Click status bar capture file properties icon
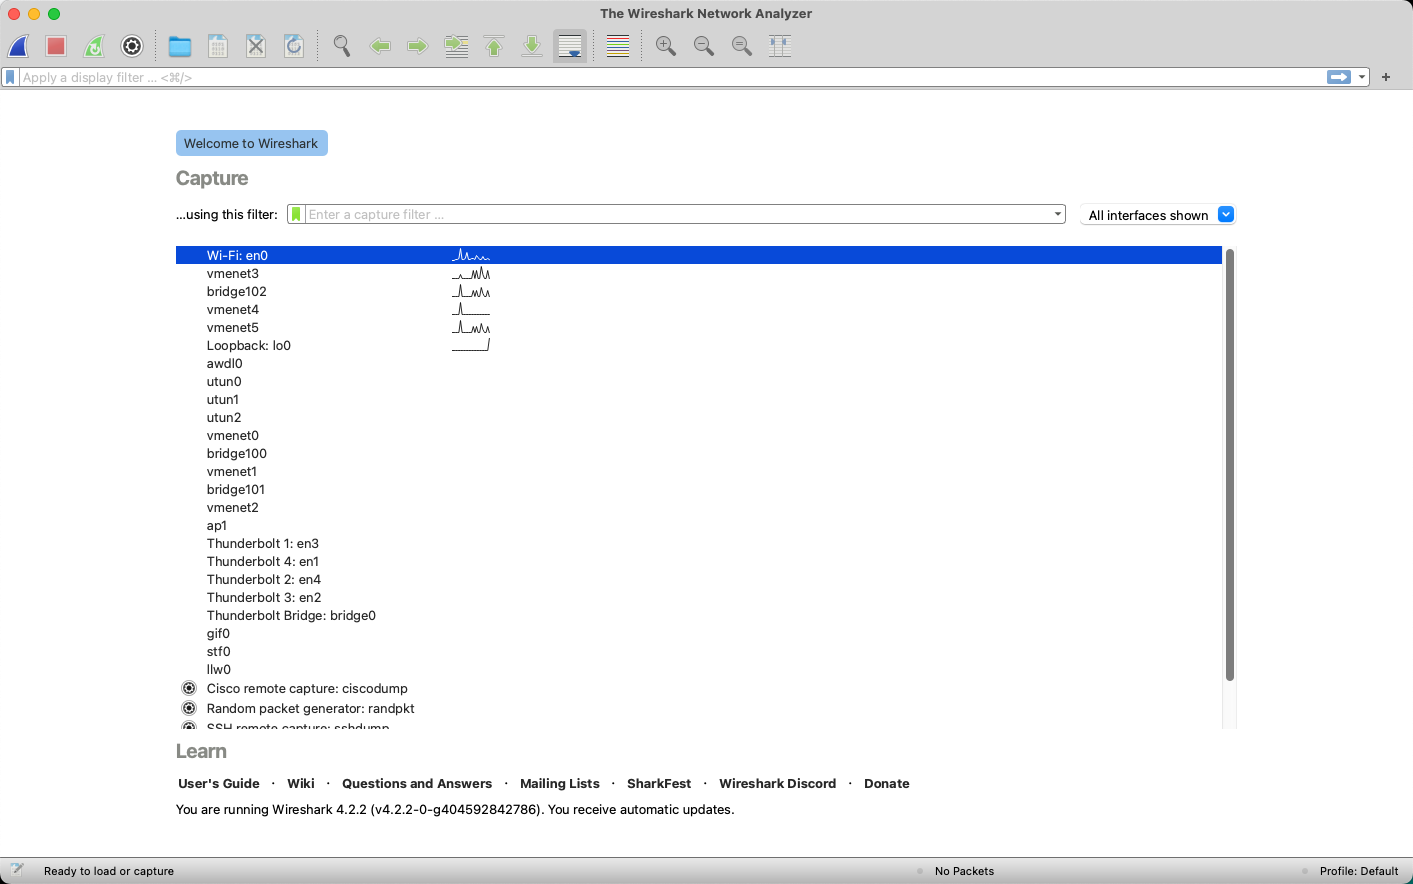This screenshot has height=884, width=1413. tap(17, 870)
